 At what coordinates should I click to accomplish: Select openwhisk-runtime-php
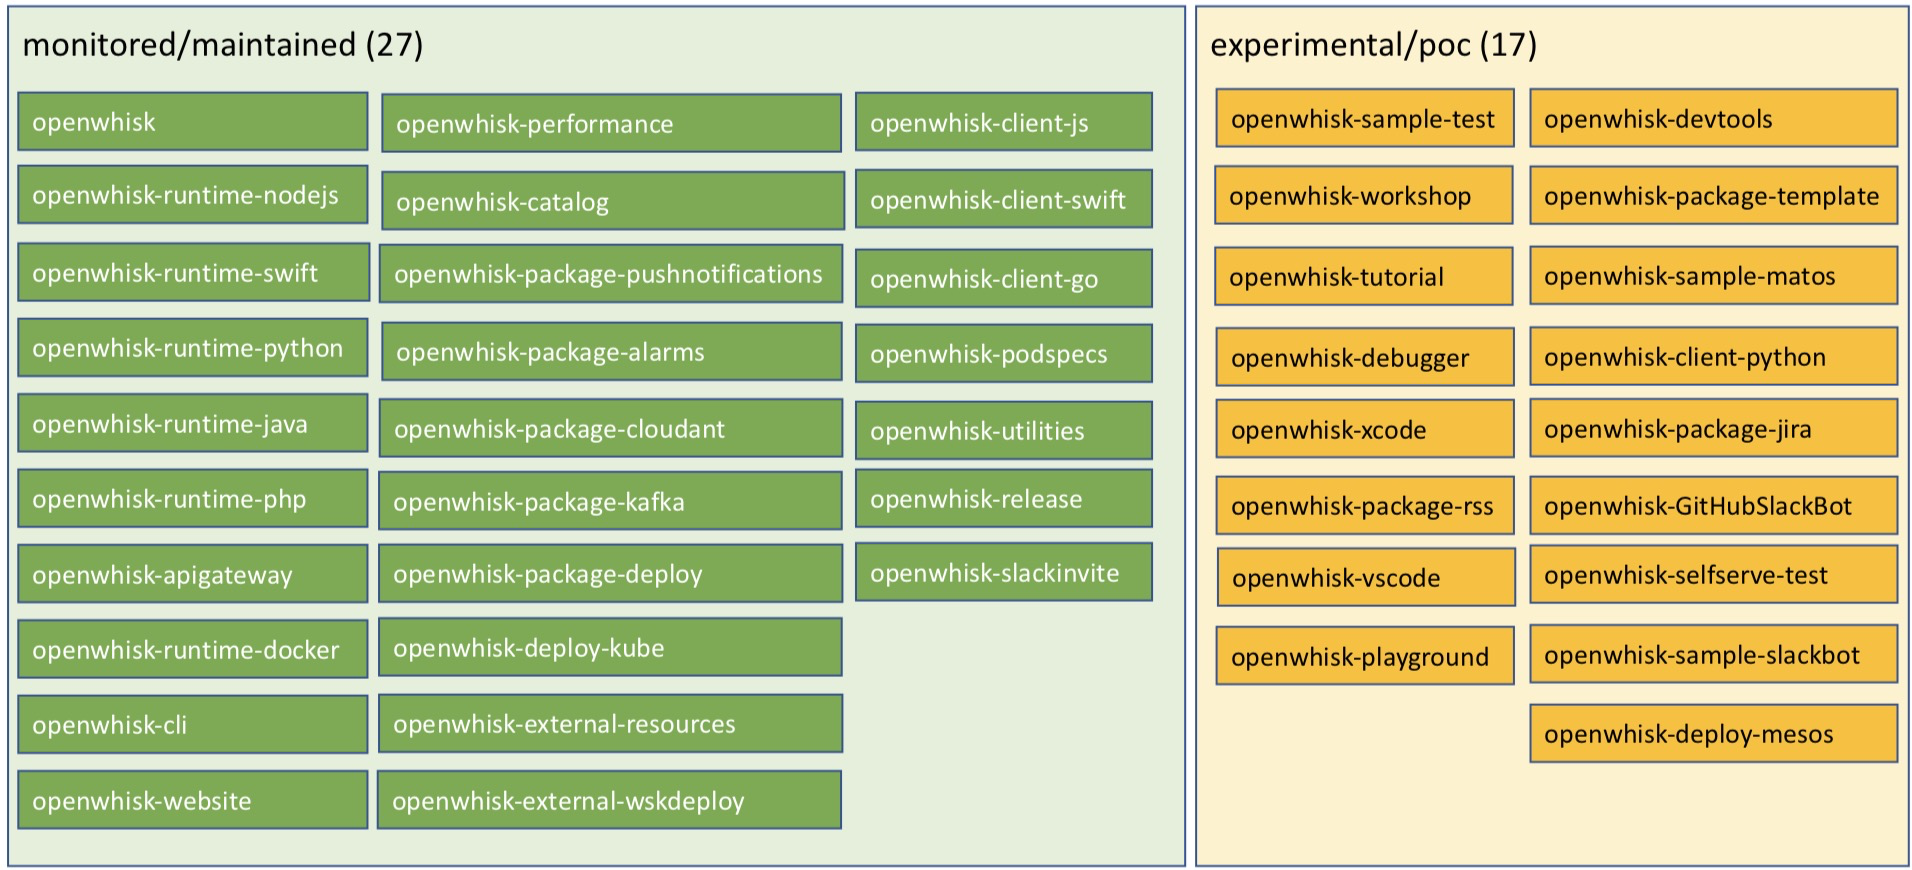pos(193,498)
